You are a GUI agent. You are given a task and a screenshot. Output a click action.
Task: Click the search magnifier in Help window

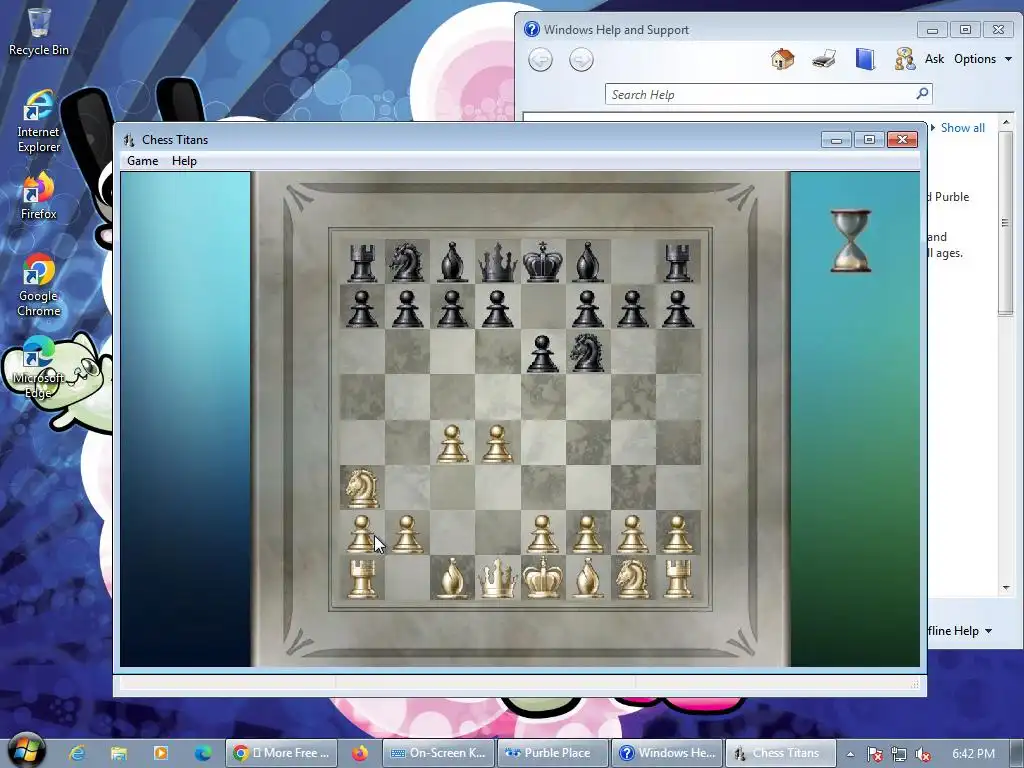pyautogui.click(x=922, y=94)
